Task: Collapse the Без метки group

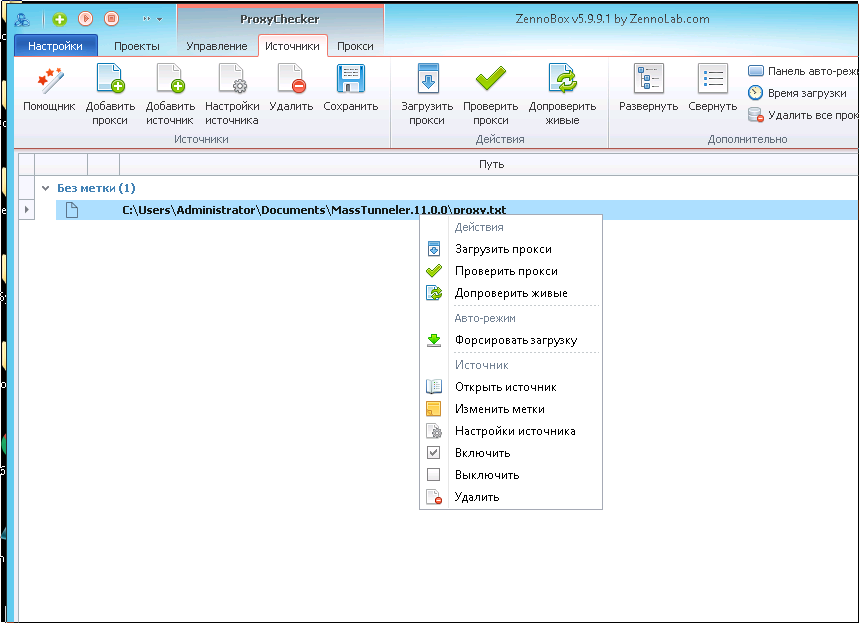Action: pyautogui.click(x=45, y=188)
